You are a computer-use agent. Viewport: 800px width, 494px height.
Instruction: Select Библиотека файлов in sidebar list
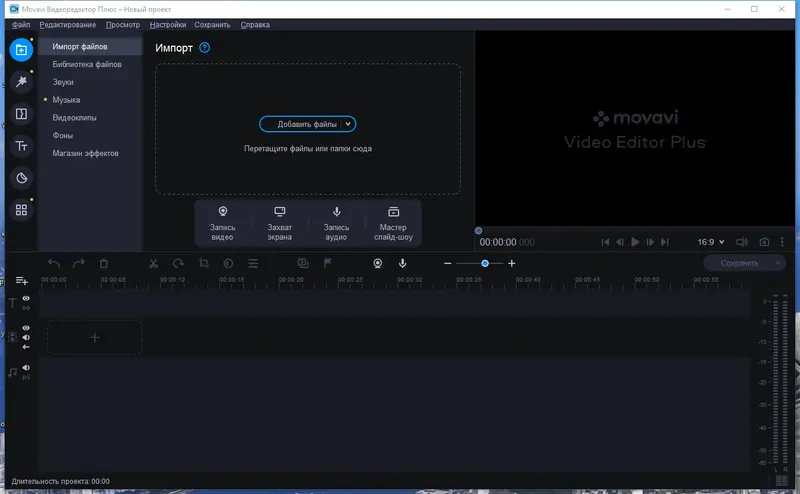coord(87,64)
